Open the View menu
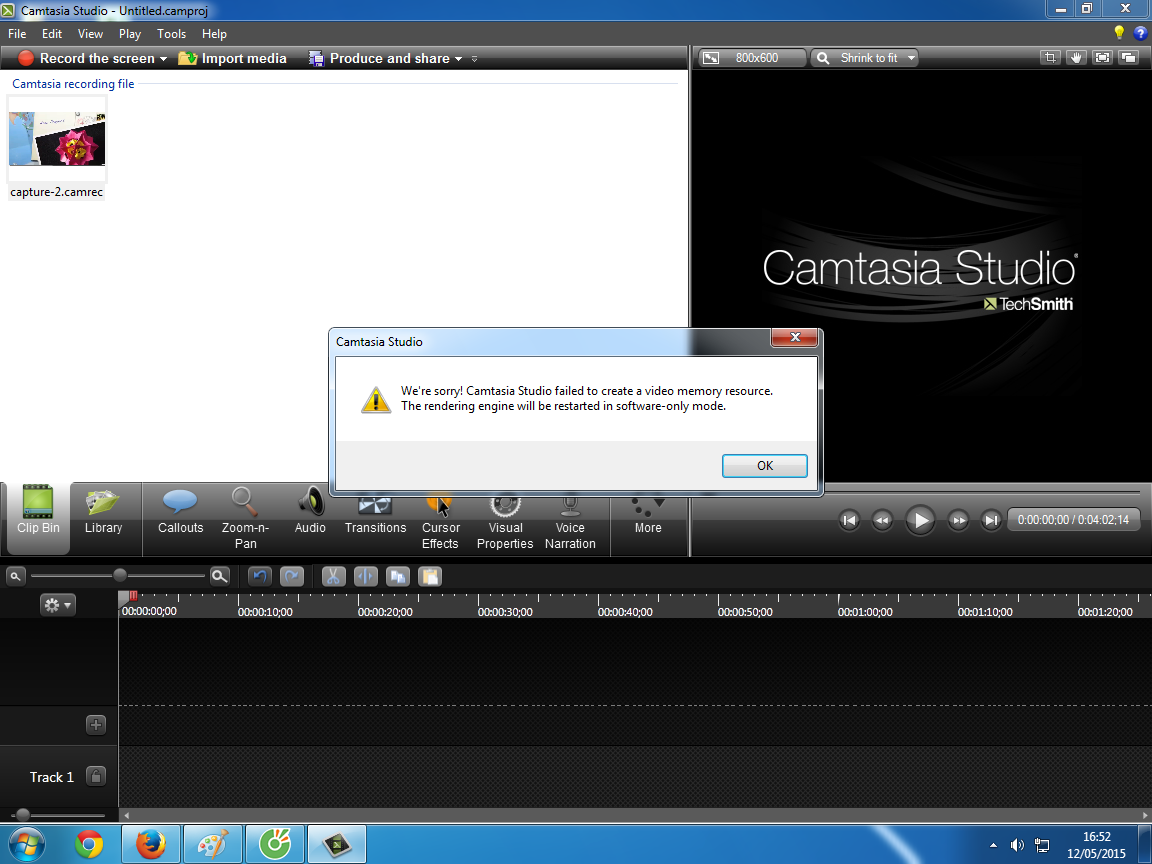The image size is (1152, 864). (x=90, y=34)
